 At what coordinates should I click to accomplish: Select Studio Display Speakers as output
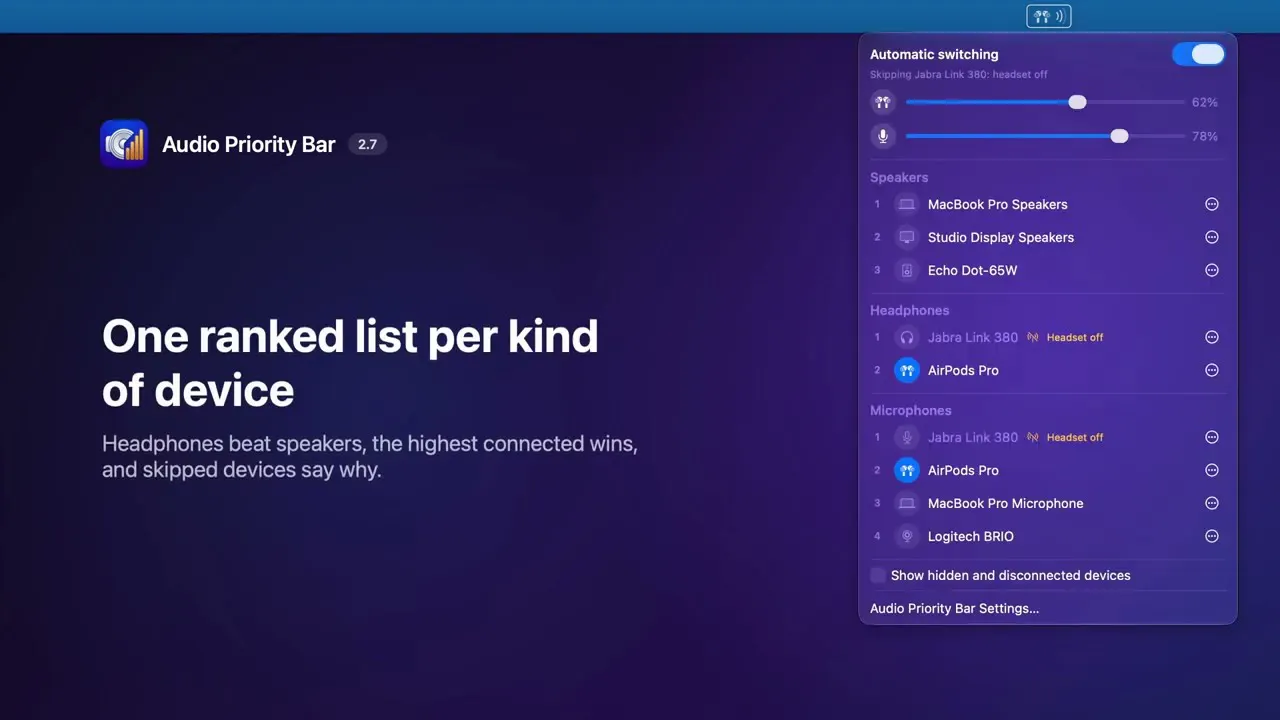click(x=1047, y=237)
